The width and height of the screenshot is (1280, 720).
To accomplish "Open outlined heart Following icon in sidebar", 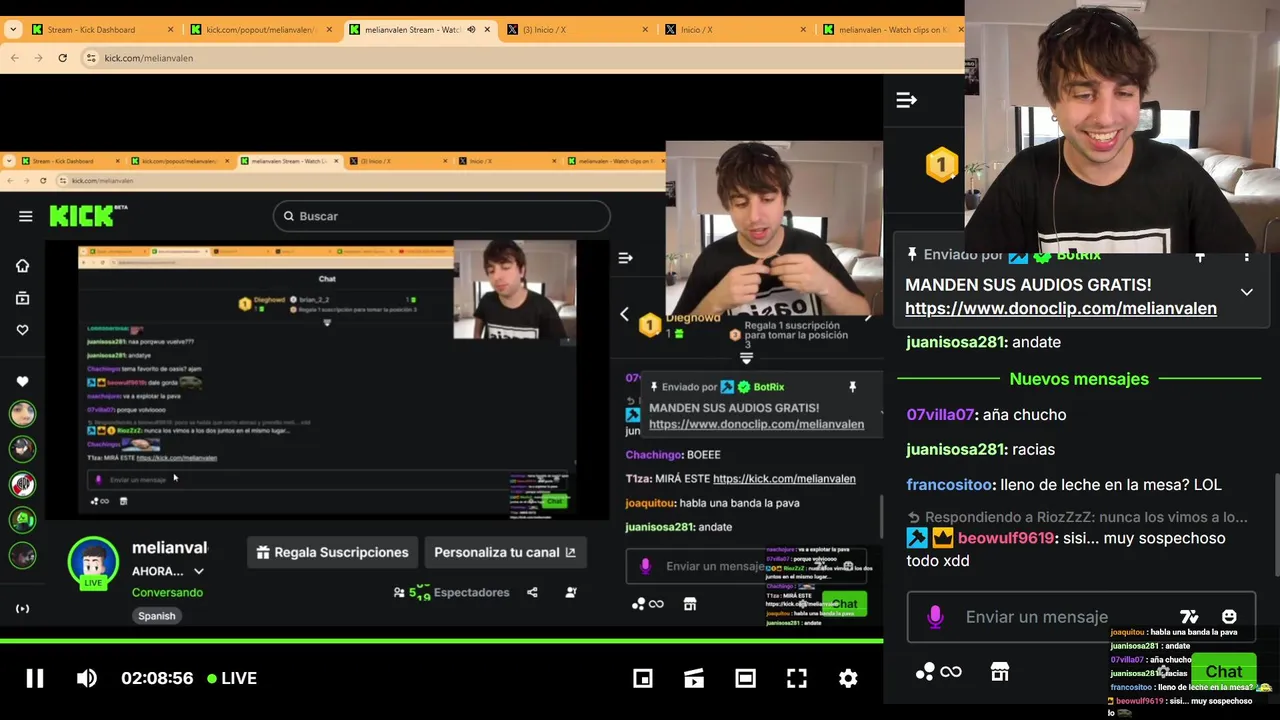I will tap(22, 330).
